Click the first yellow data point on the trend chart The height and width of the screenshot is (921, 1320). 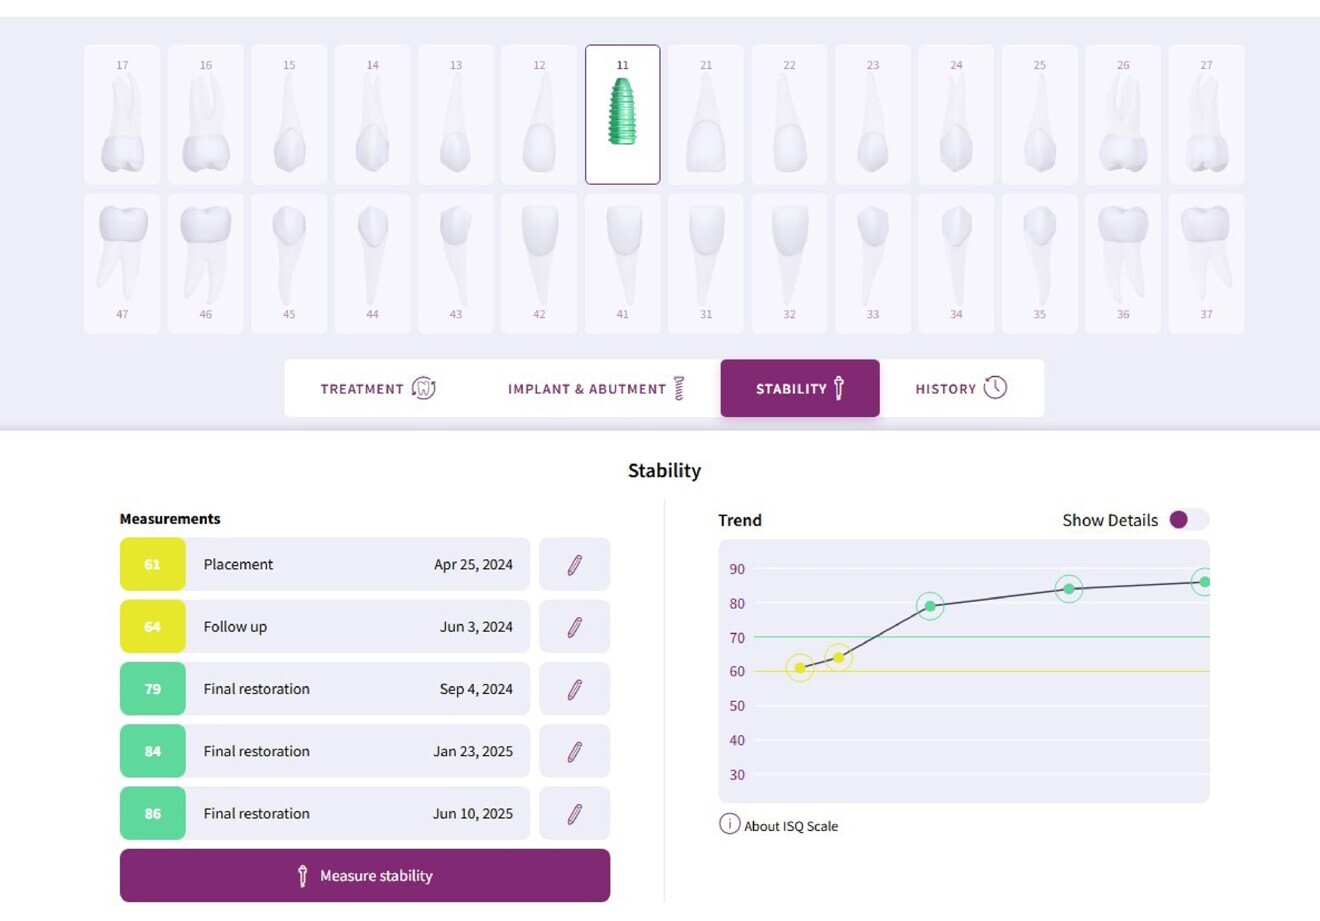(799, 668)
